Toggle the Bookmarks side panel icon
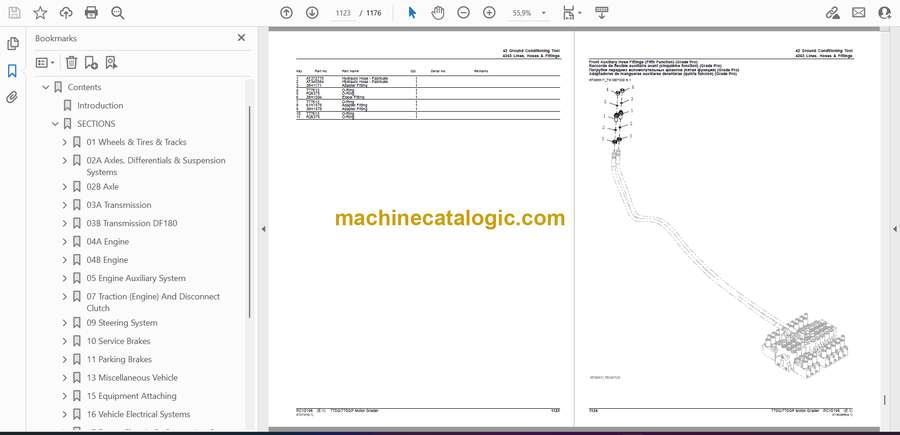This screenshot has width=900, height=435. pos(12,71)
